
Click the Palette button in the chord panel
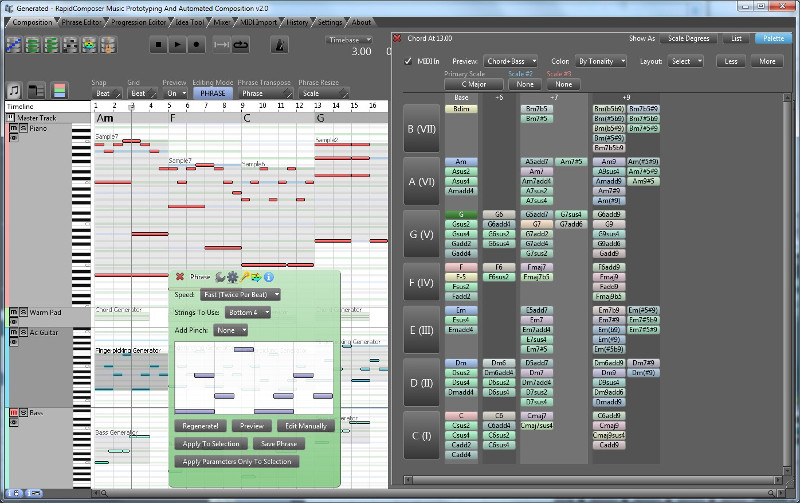(x=773, y=39)
